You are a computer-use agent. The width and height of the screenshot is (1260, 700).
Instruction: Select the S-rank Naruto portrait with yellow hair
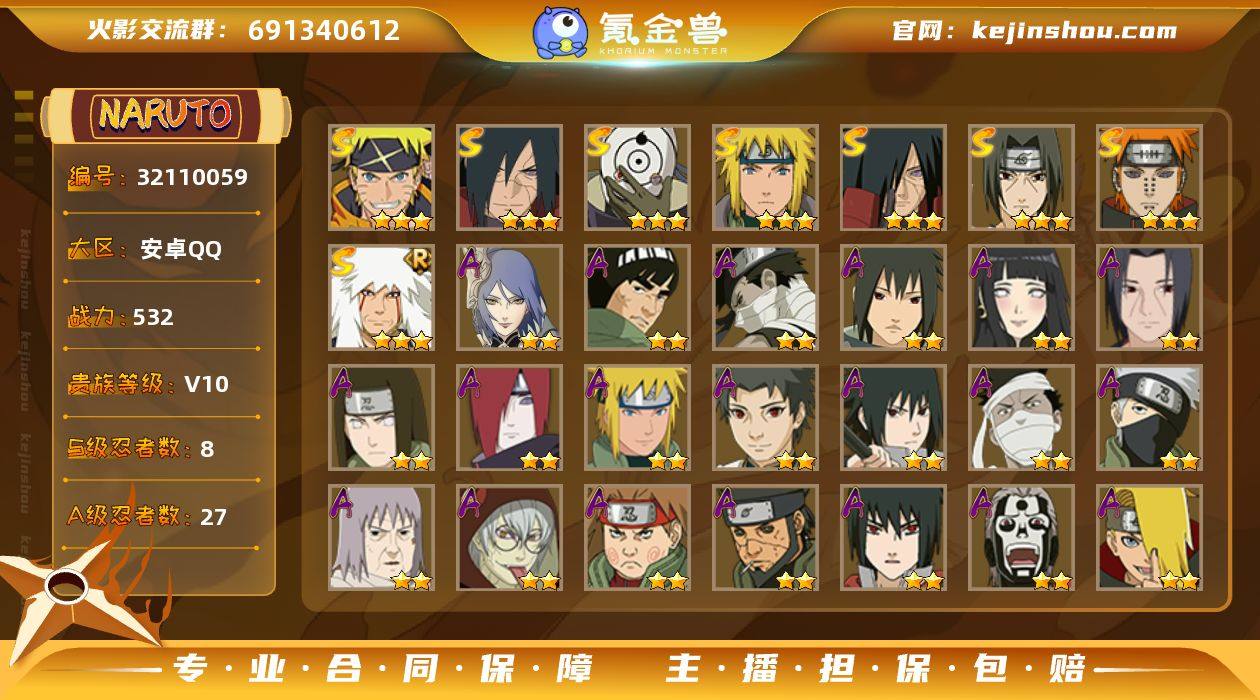click(x=381, y=178)
